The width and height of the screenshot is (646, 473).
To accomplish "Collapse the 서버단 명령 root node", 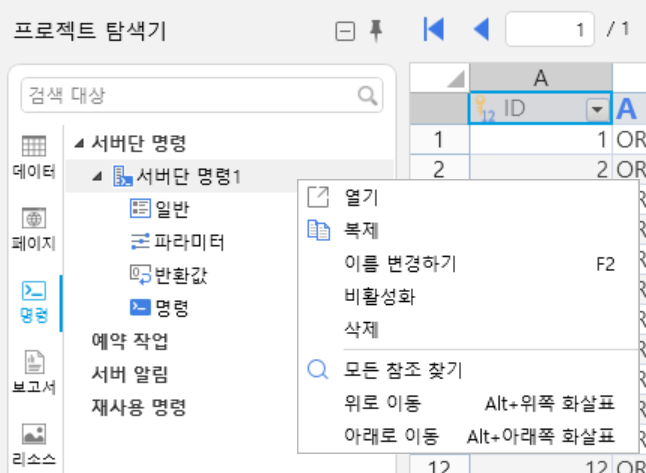I will coord(79,143).
